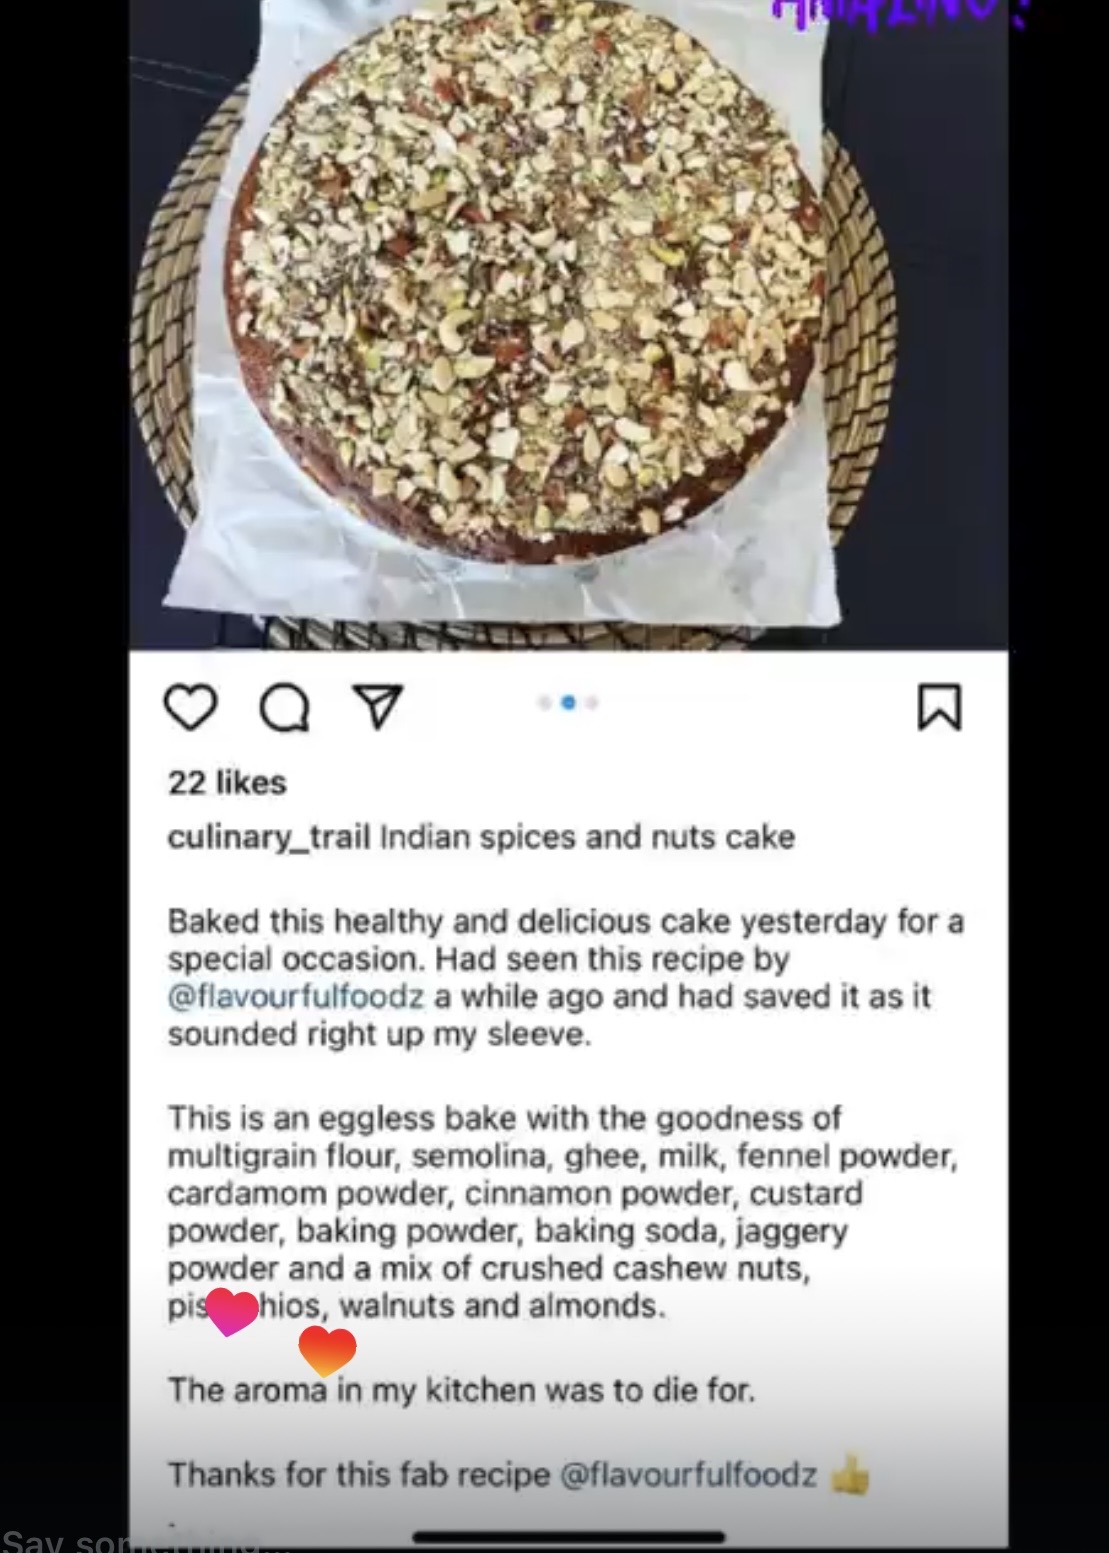Open @flavourfulfoodz mention in the thanks line

tap(690, 1475)
